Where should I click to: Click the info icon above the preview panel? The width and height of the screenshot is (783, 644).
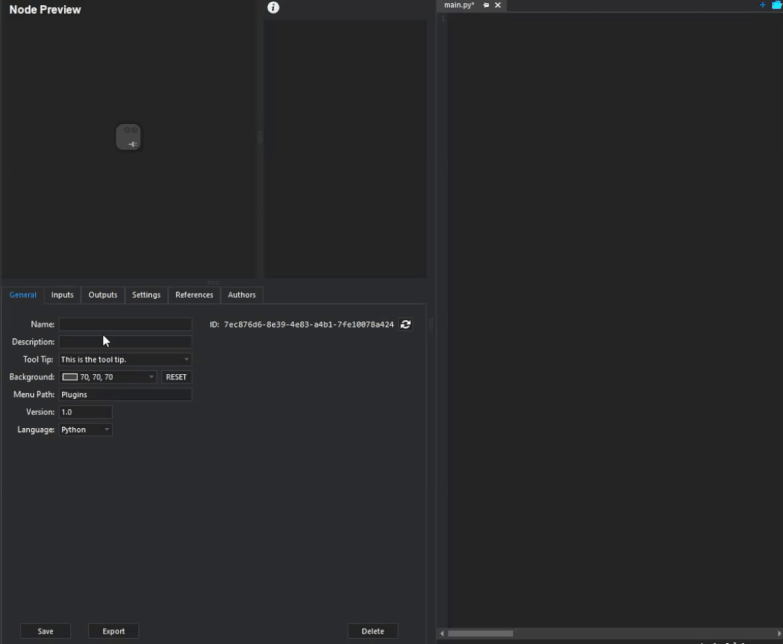(x=273, y=7)
